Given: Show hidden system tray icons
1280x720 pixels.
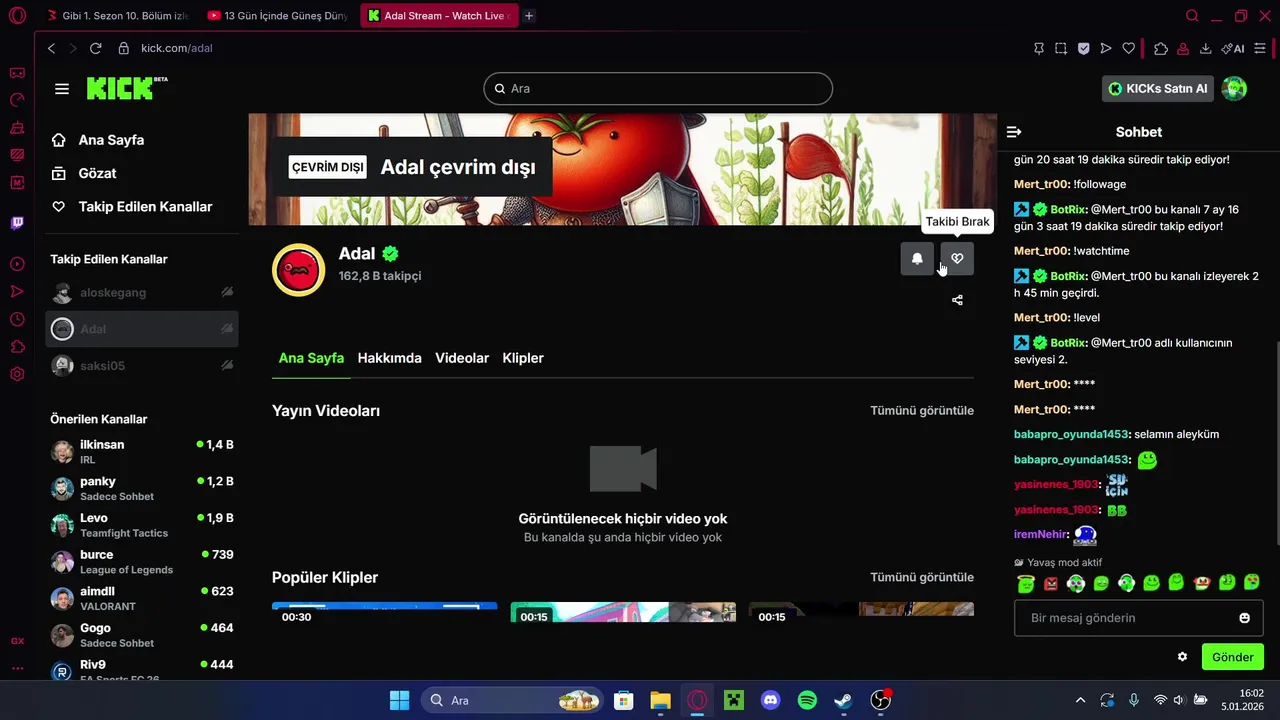Looking at the screenshot, I should [x=1080, y=700].
